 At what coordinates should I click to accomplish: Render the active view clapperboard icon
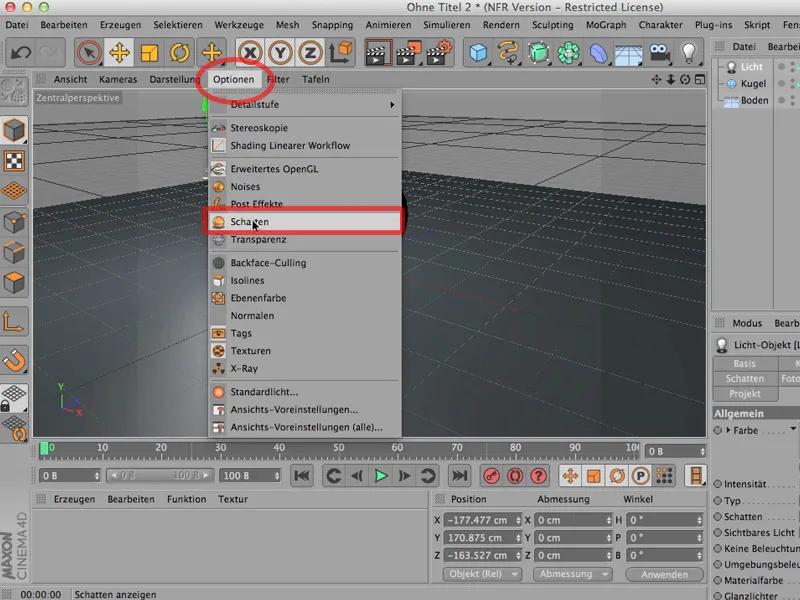coord(379,53)
